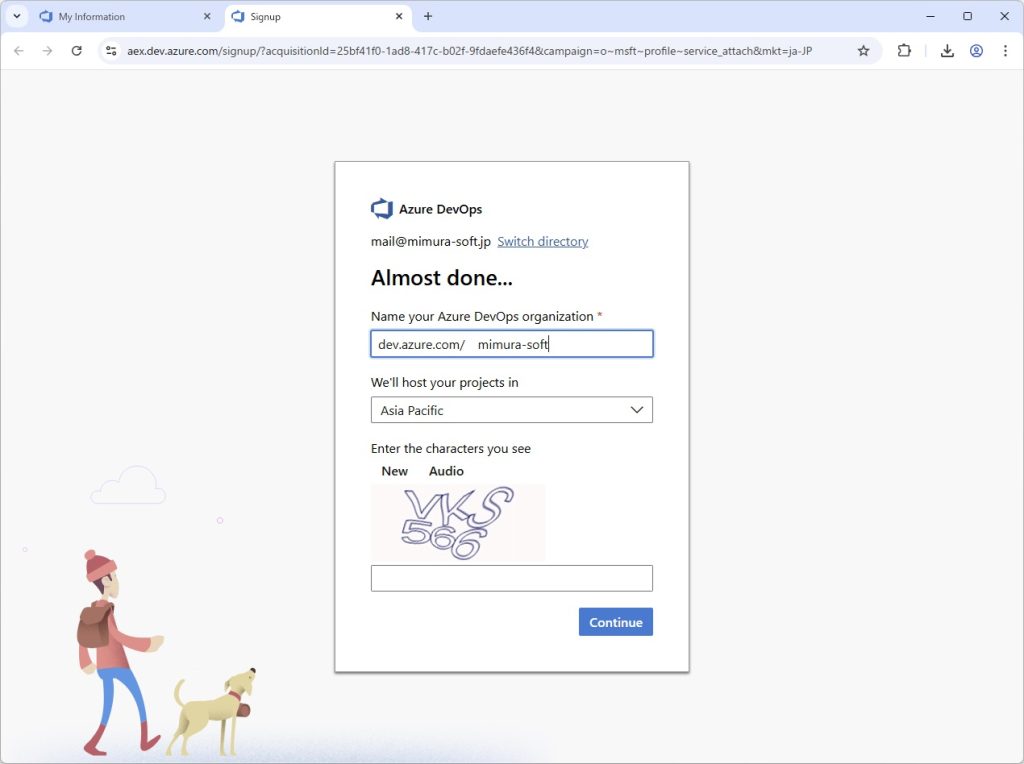Bookmark this page with the star icon
This screenshot has height=764, width=1024.
[x=863, y=51]
